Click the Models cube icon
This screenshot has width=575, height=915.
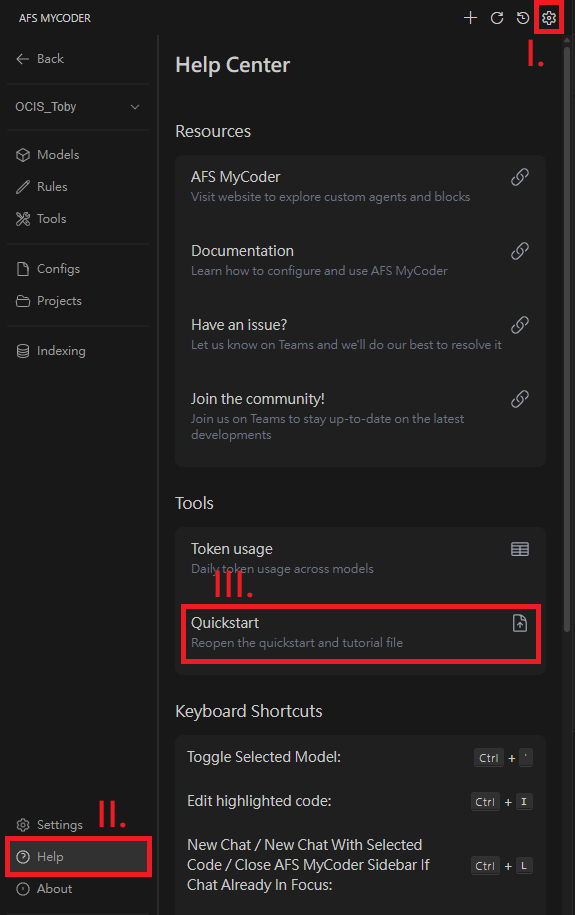23,155
